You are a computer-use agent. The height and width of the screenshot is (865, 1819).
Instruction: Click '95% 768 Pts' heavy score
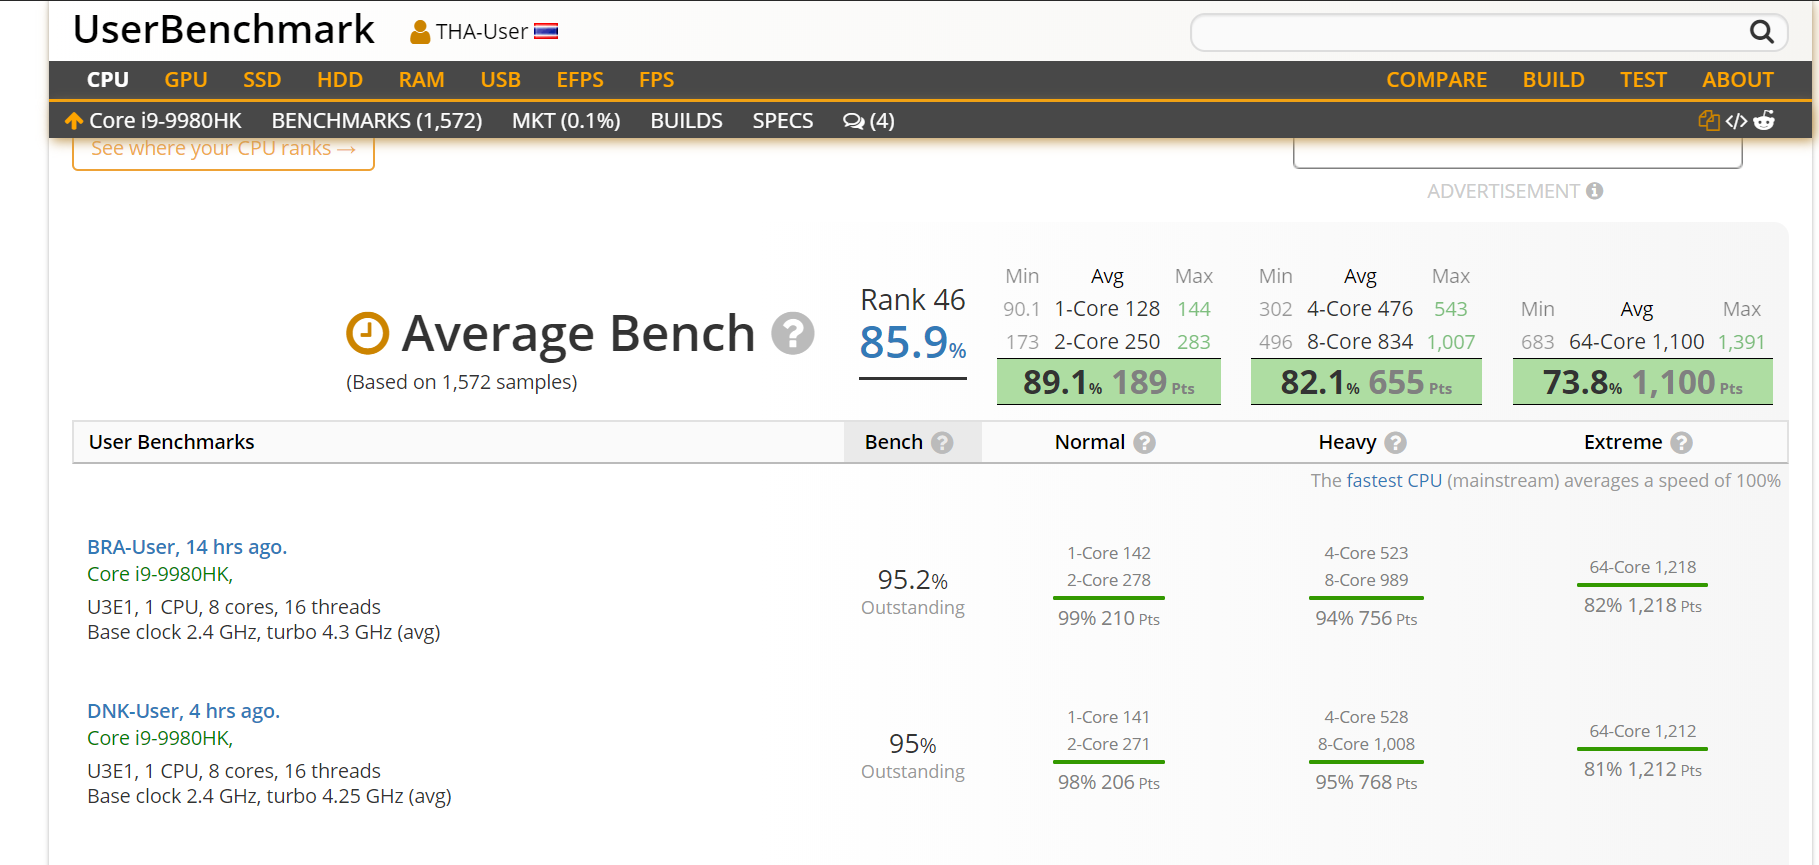click(1366, 783)
